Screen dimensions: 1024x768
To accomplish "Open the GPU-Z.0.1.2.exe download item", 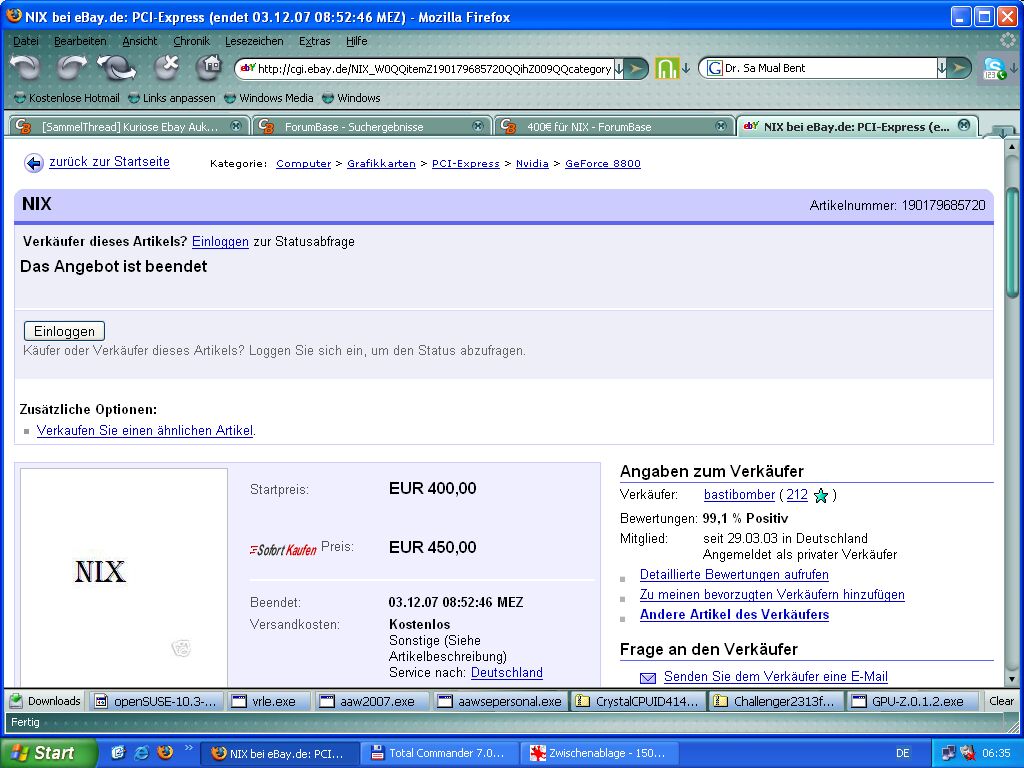I will pyautogui.click(x=912, y=701).
